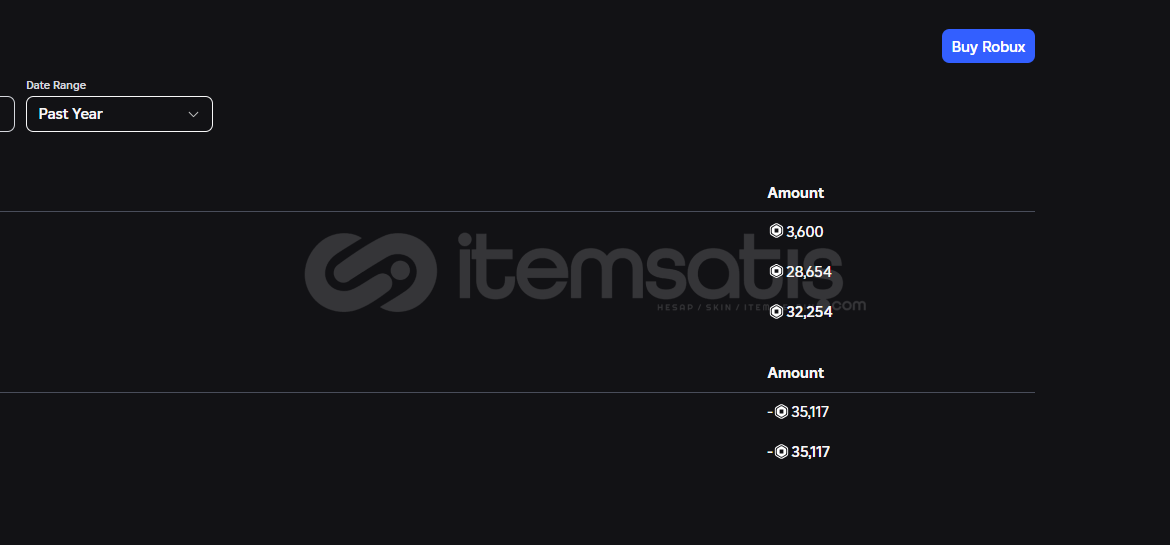
Task: Select the 3,600 amount value
Action: [804, 232]
